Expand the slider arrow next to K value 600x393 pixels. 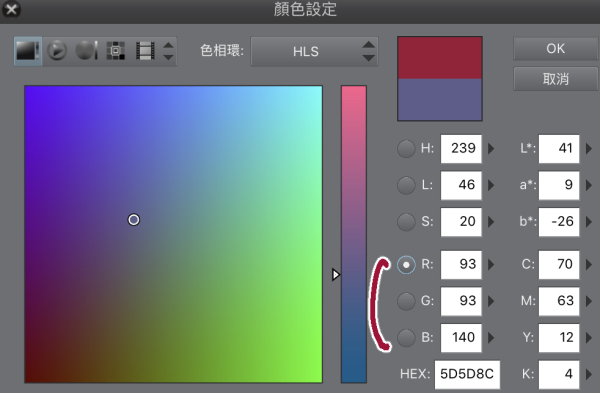[x=589, y=374]
